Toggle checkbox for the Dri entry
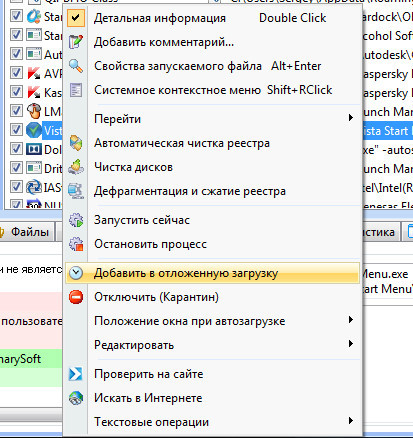413x438 pixels. coord(16,168)
